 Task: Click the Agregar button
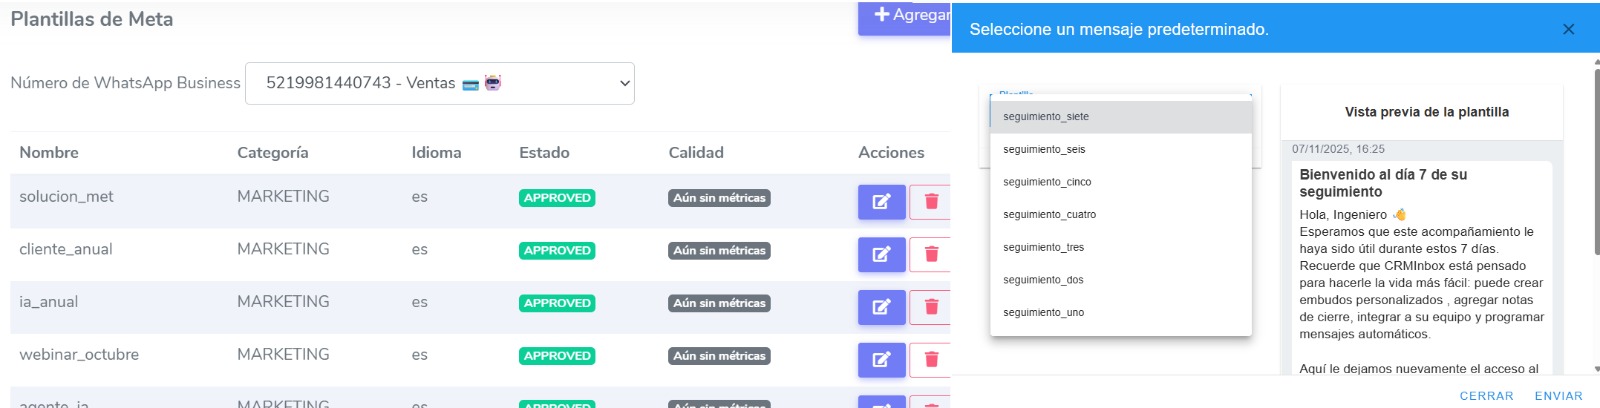click(904, 17)
